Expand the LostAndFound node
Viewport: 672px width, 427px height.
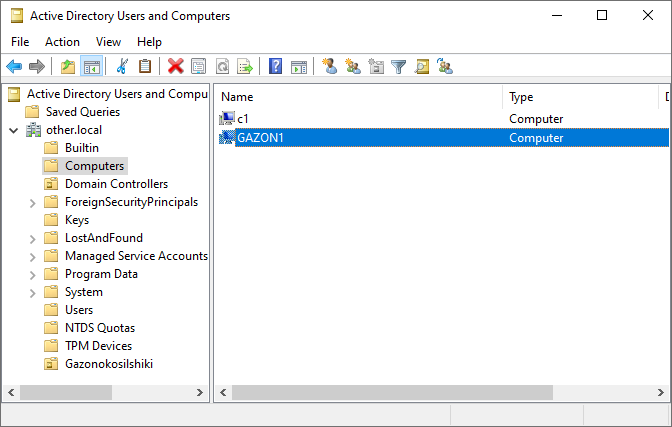pos(33,239)
